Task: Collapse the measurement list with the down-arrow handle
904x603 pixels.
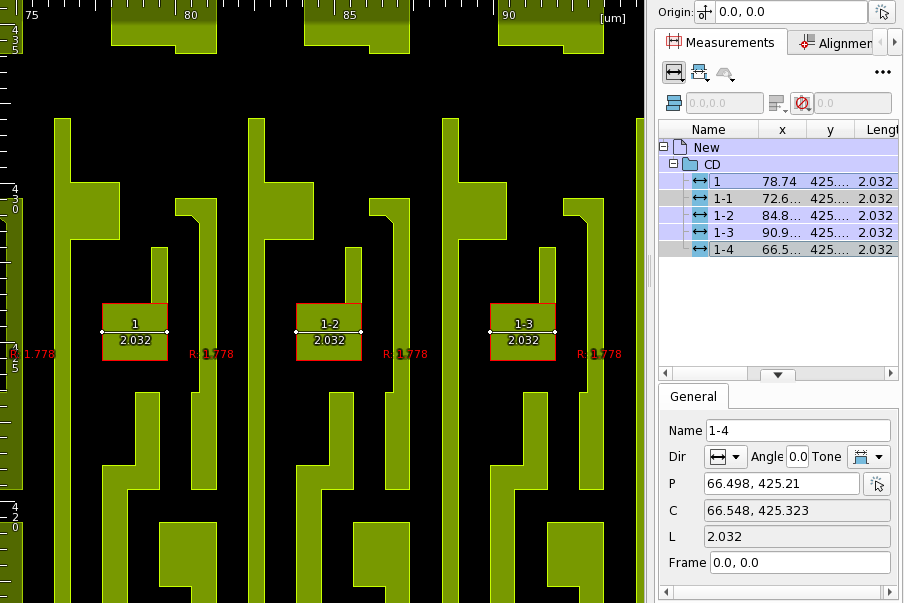Action: (x=778, y=375)
